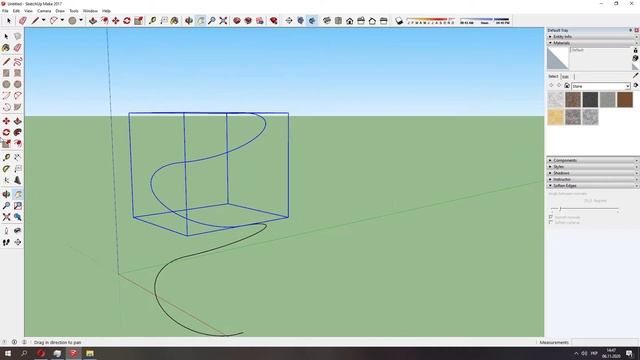Toggle the Smooth normals checkbox

tap(551, 217)
